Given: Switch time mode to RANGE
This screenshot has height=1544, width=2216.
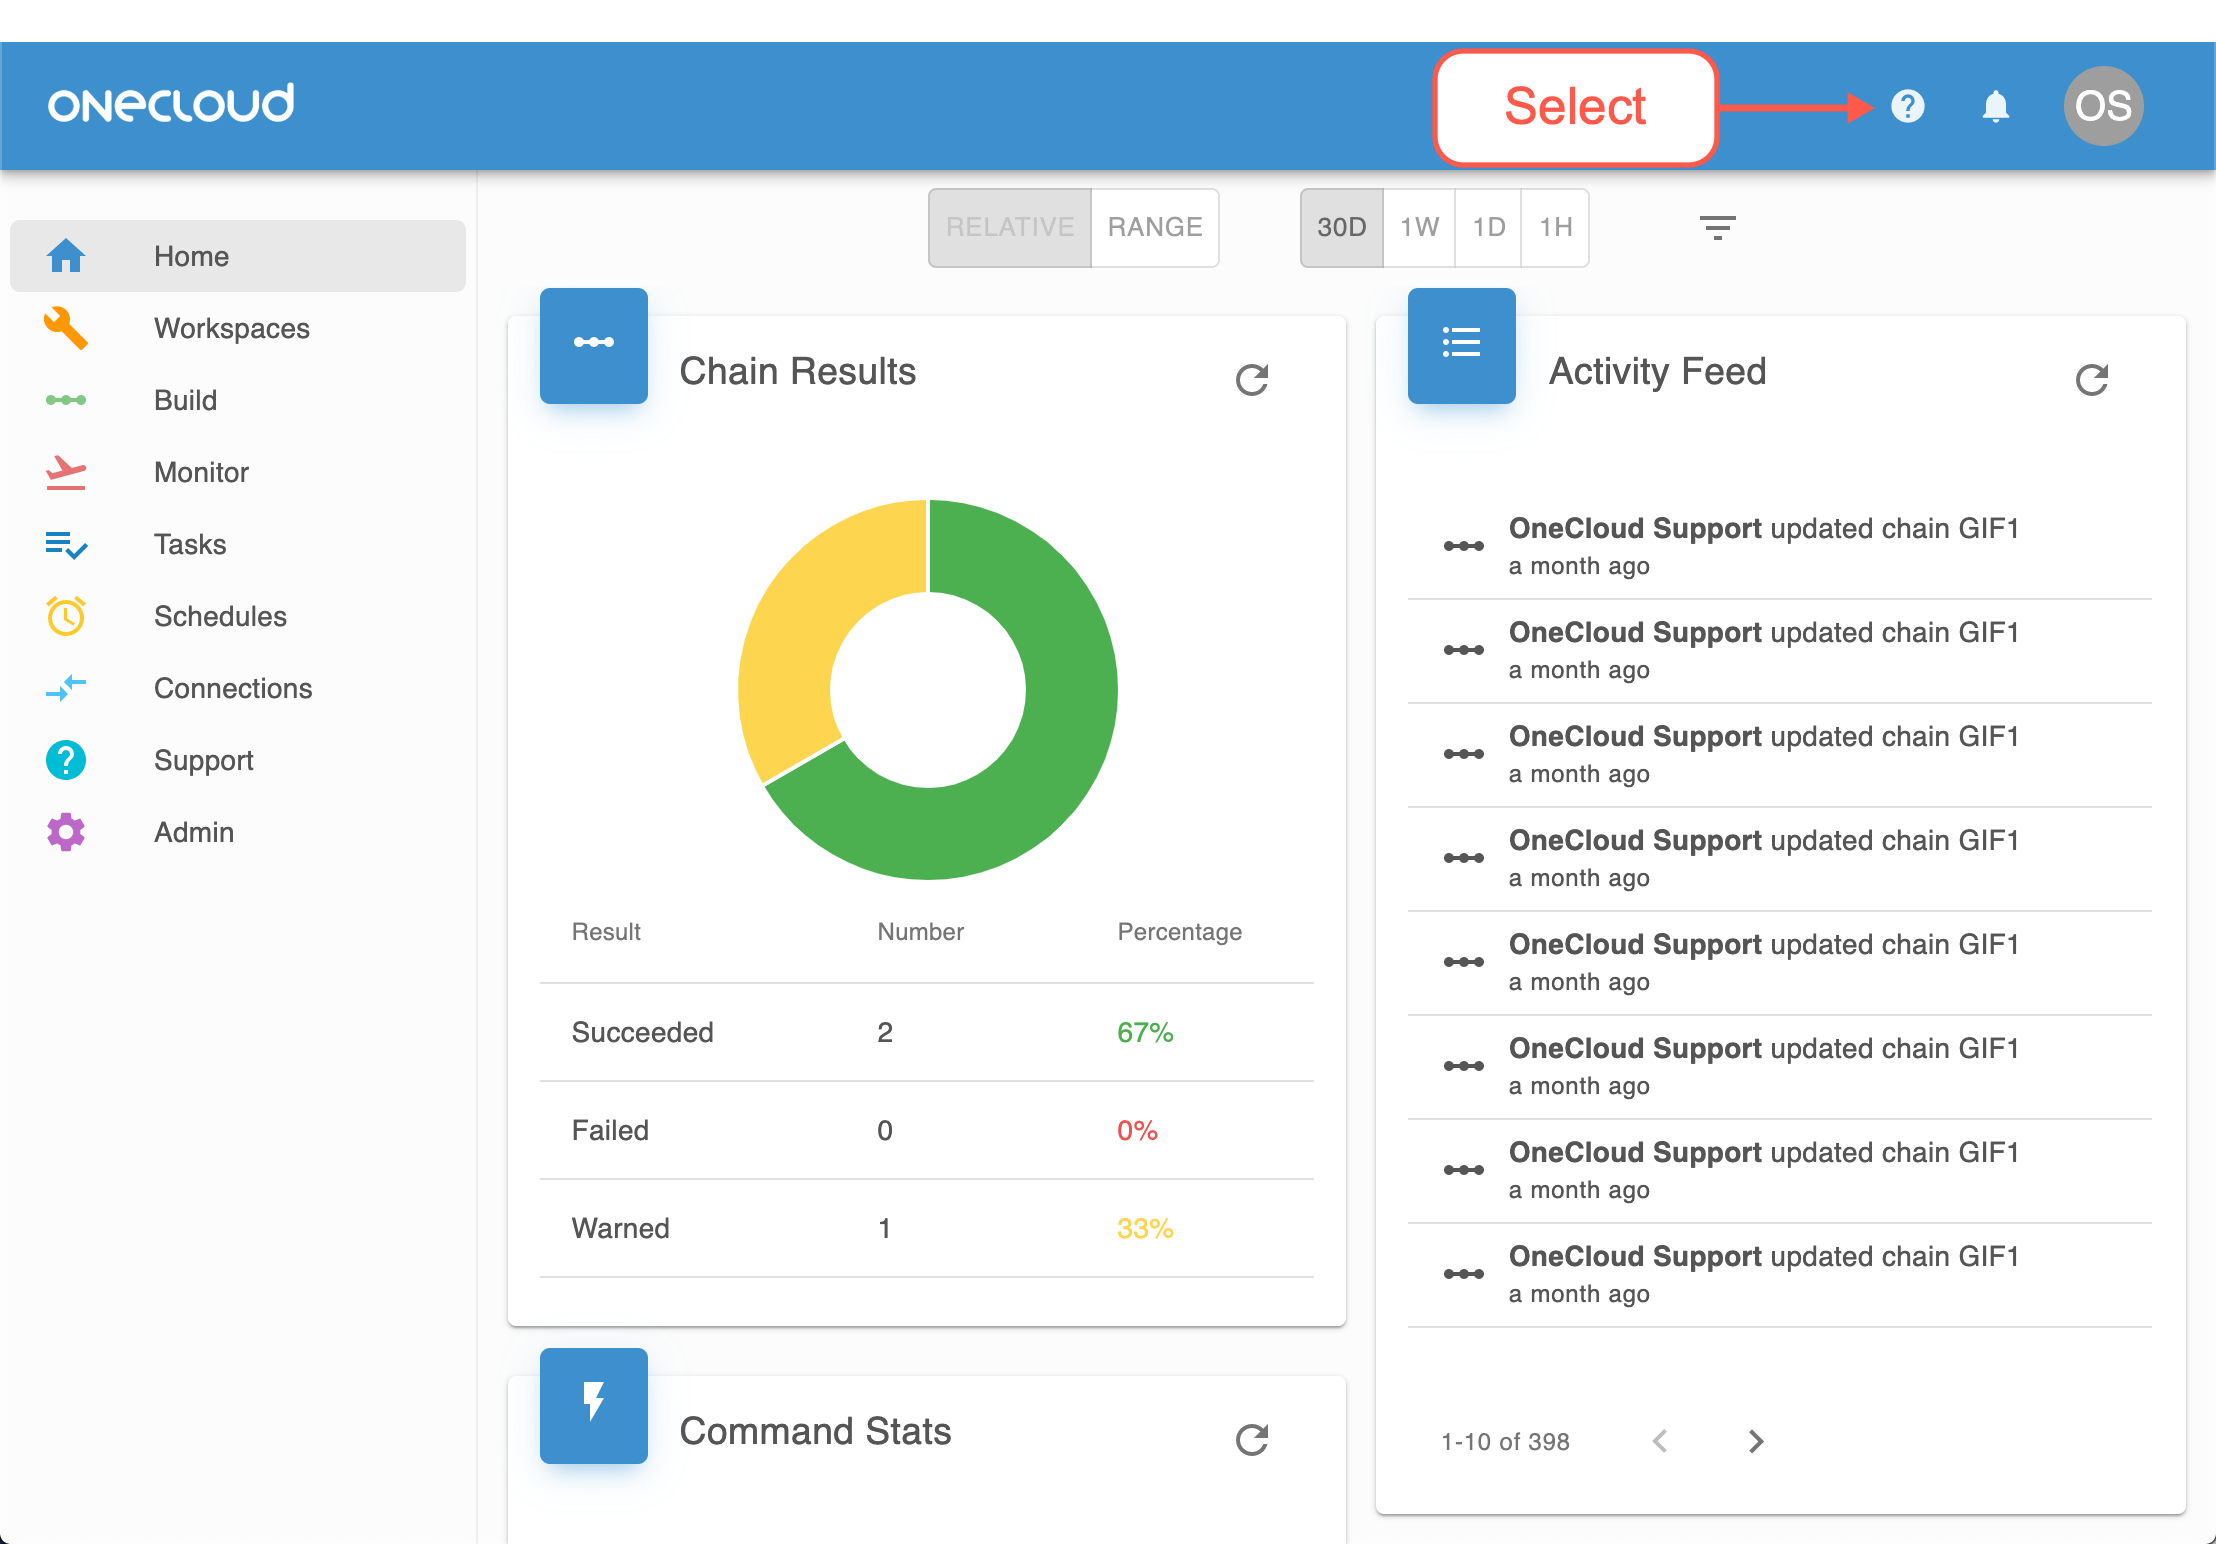Looking at the screenshot, I should pos(1154,228).
